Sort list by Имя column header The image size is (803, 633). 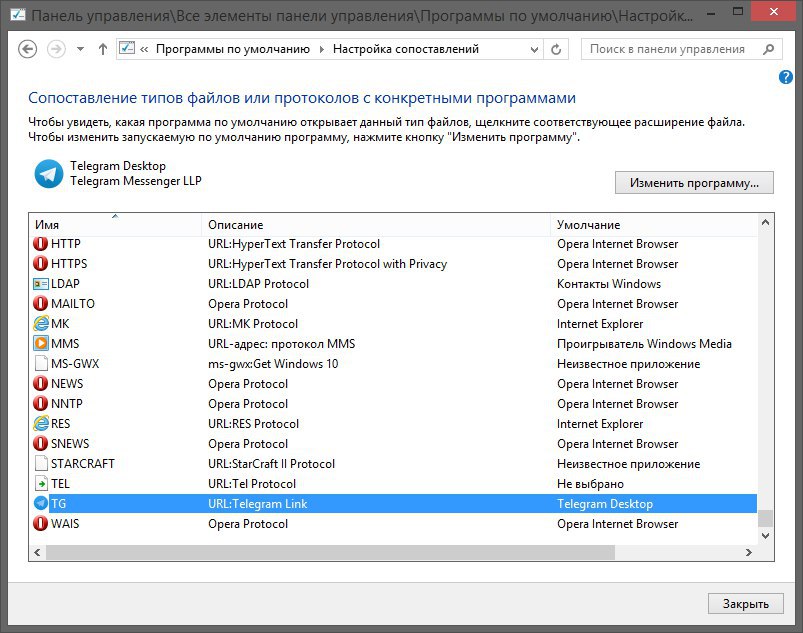(115, 225)
